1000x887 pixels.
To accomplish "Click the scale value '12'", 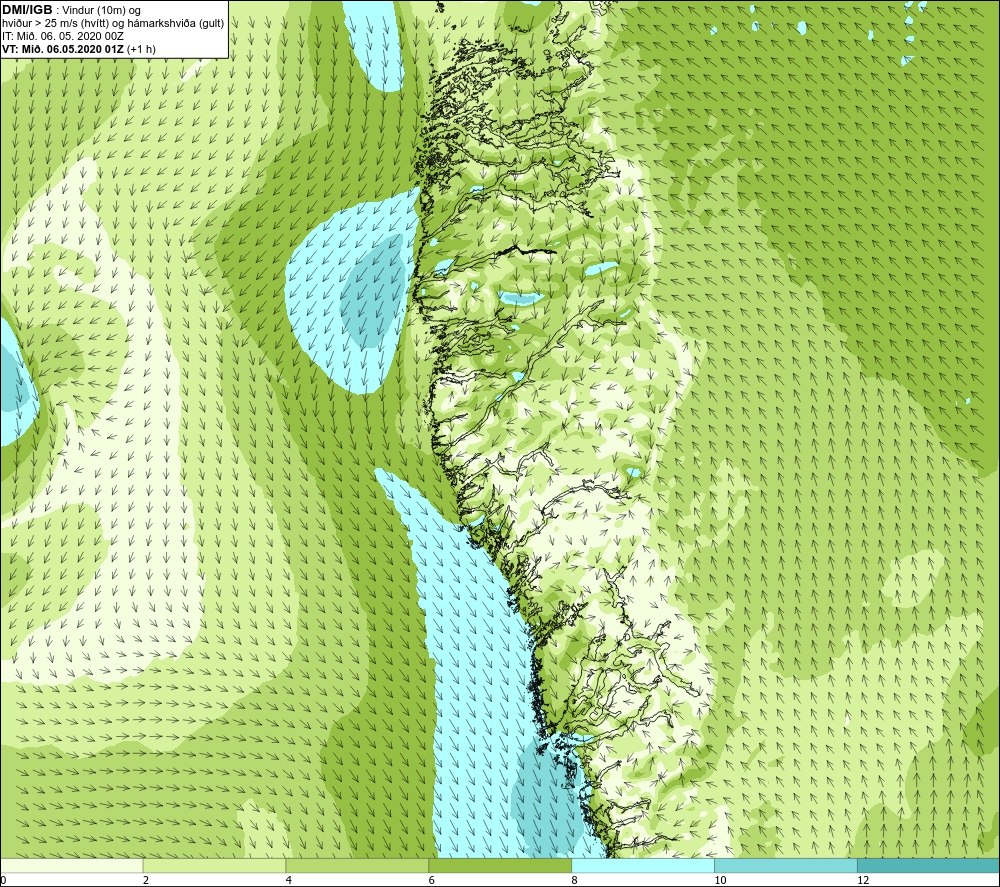I will pos(863,881).
